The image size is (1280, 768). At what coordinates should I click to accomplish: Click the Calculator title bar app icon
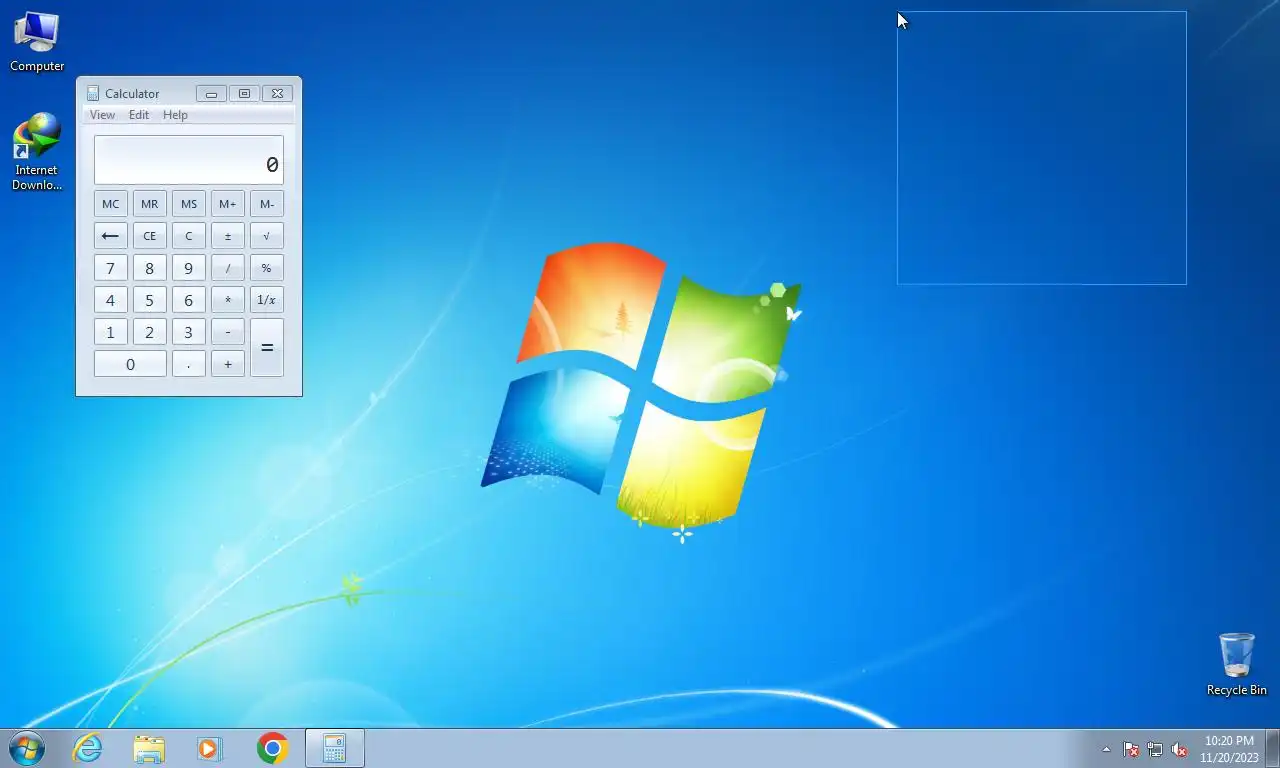click(93, 93)
